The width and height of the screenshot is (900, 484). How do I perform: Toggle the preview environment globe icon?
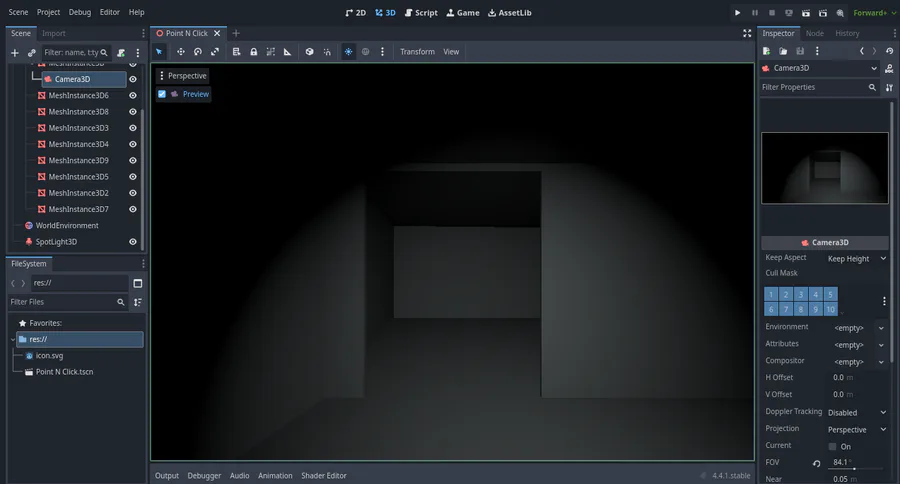tap(366, 52)
